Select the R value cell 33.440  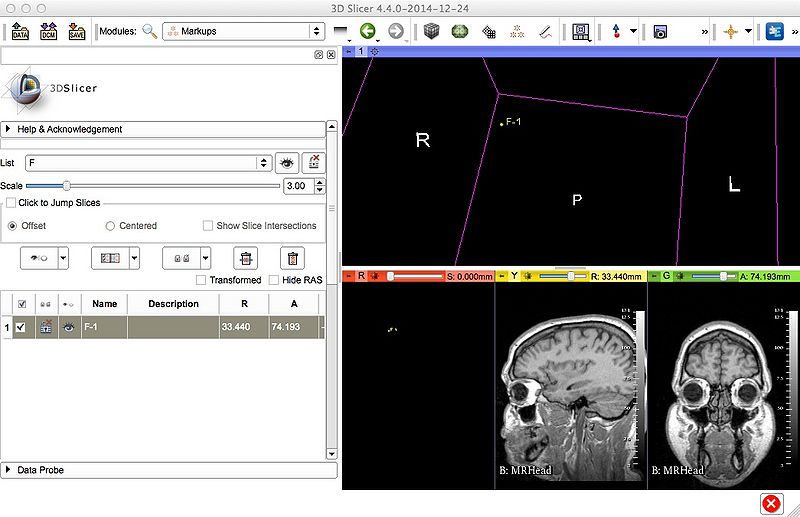tap(244, 327)
